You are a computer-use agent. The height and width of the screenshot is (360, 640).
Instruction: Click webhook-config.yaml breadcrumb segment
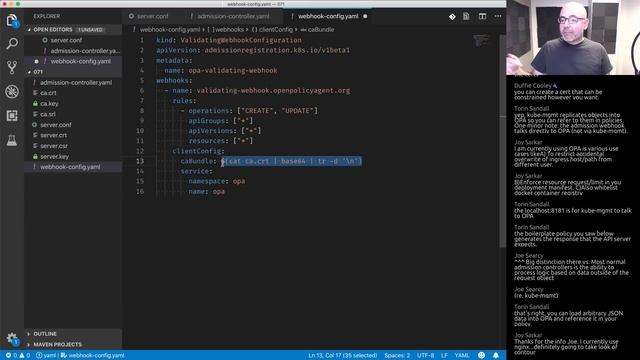(169, 30)
